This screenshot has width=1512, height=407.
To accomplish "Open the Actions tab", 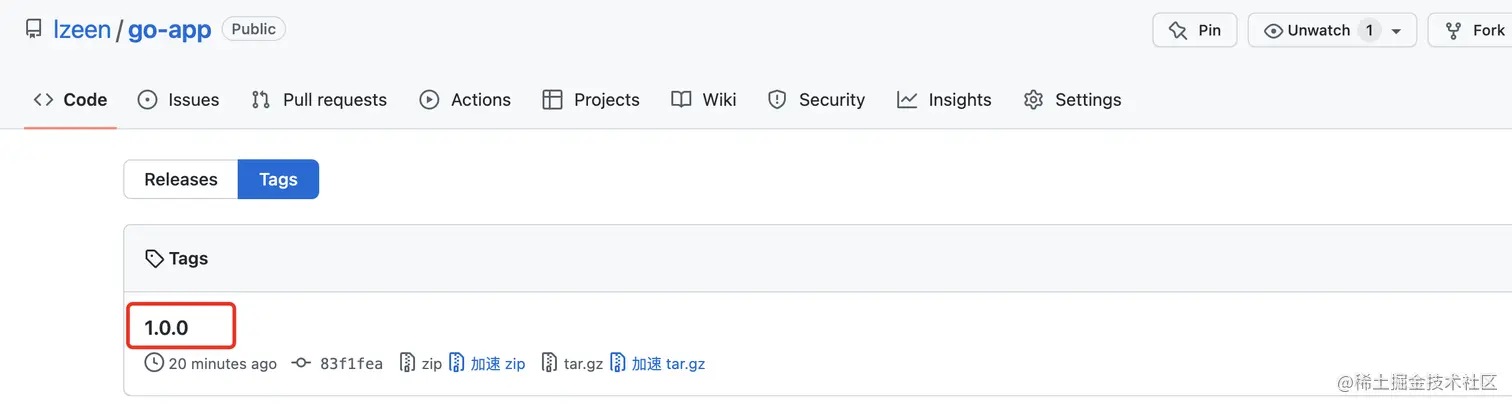I will (465, 100).
